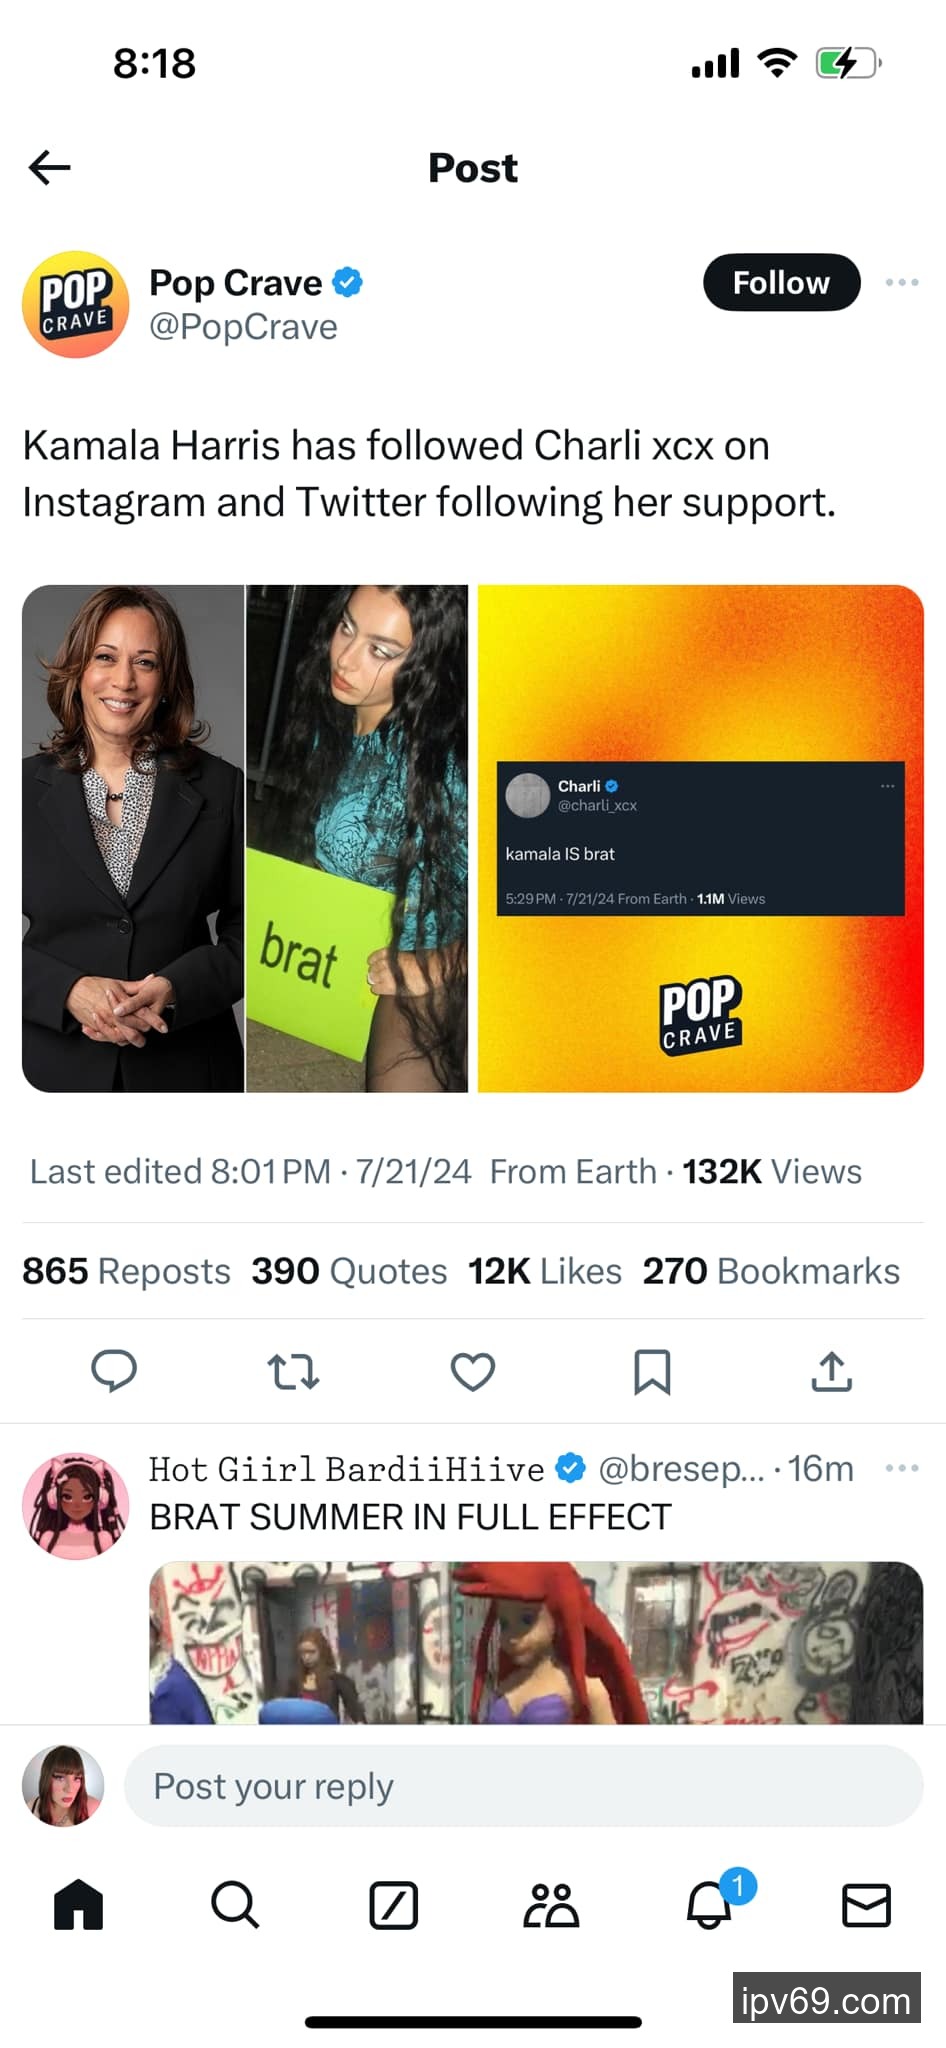Open the Search tab
The height and width of the screenshot is (2048, 946).
235,1904
